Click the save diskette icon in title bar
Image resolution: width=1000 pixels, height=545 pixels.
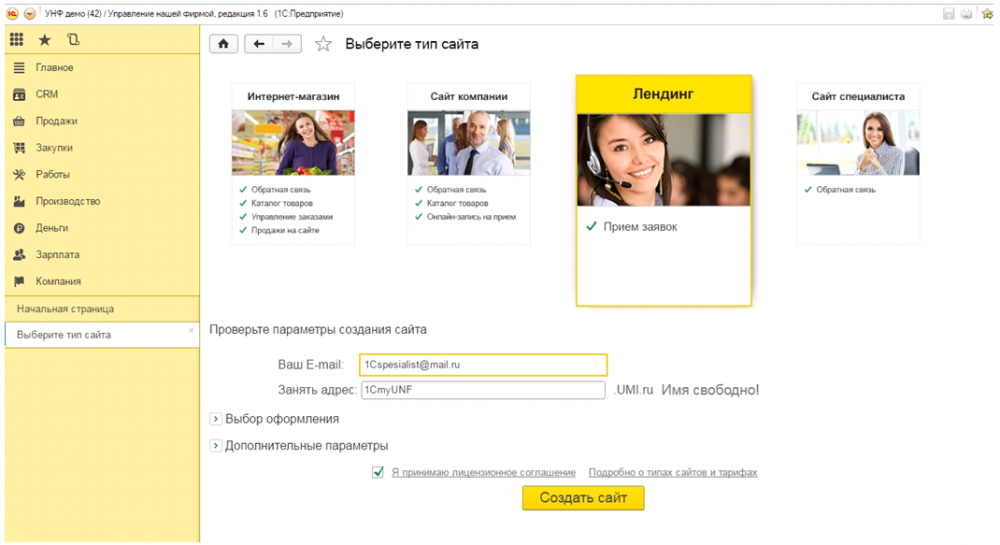tap(948, 14)
